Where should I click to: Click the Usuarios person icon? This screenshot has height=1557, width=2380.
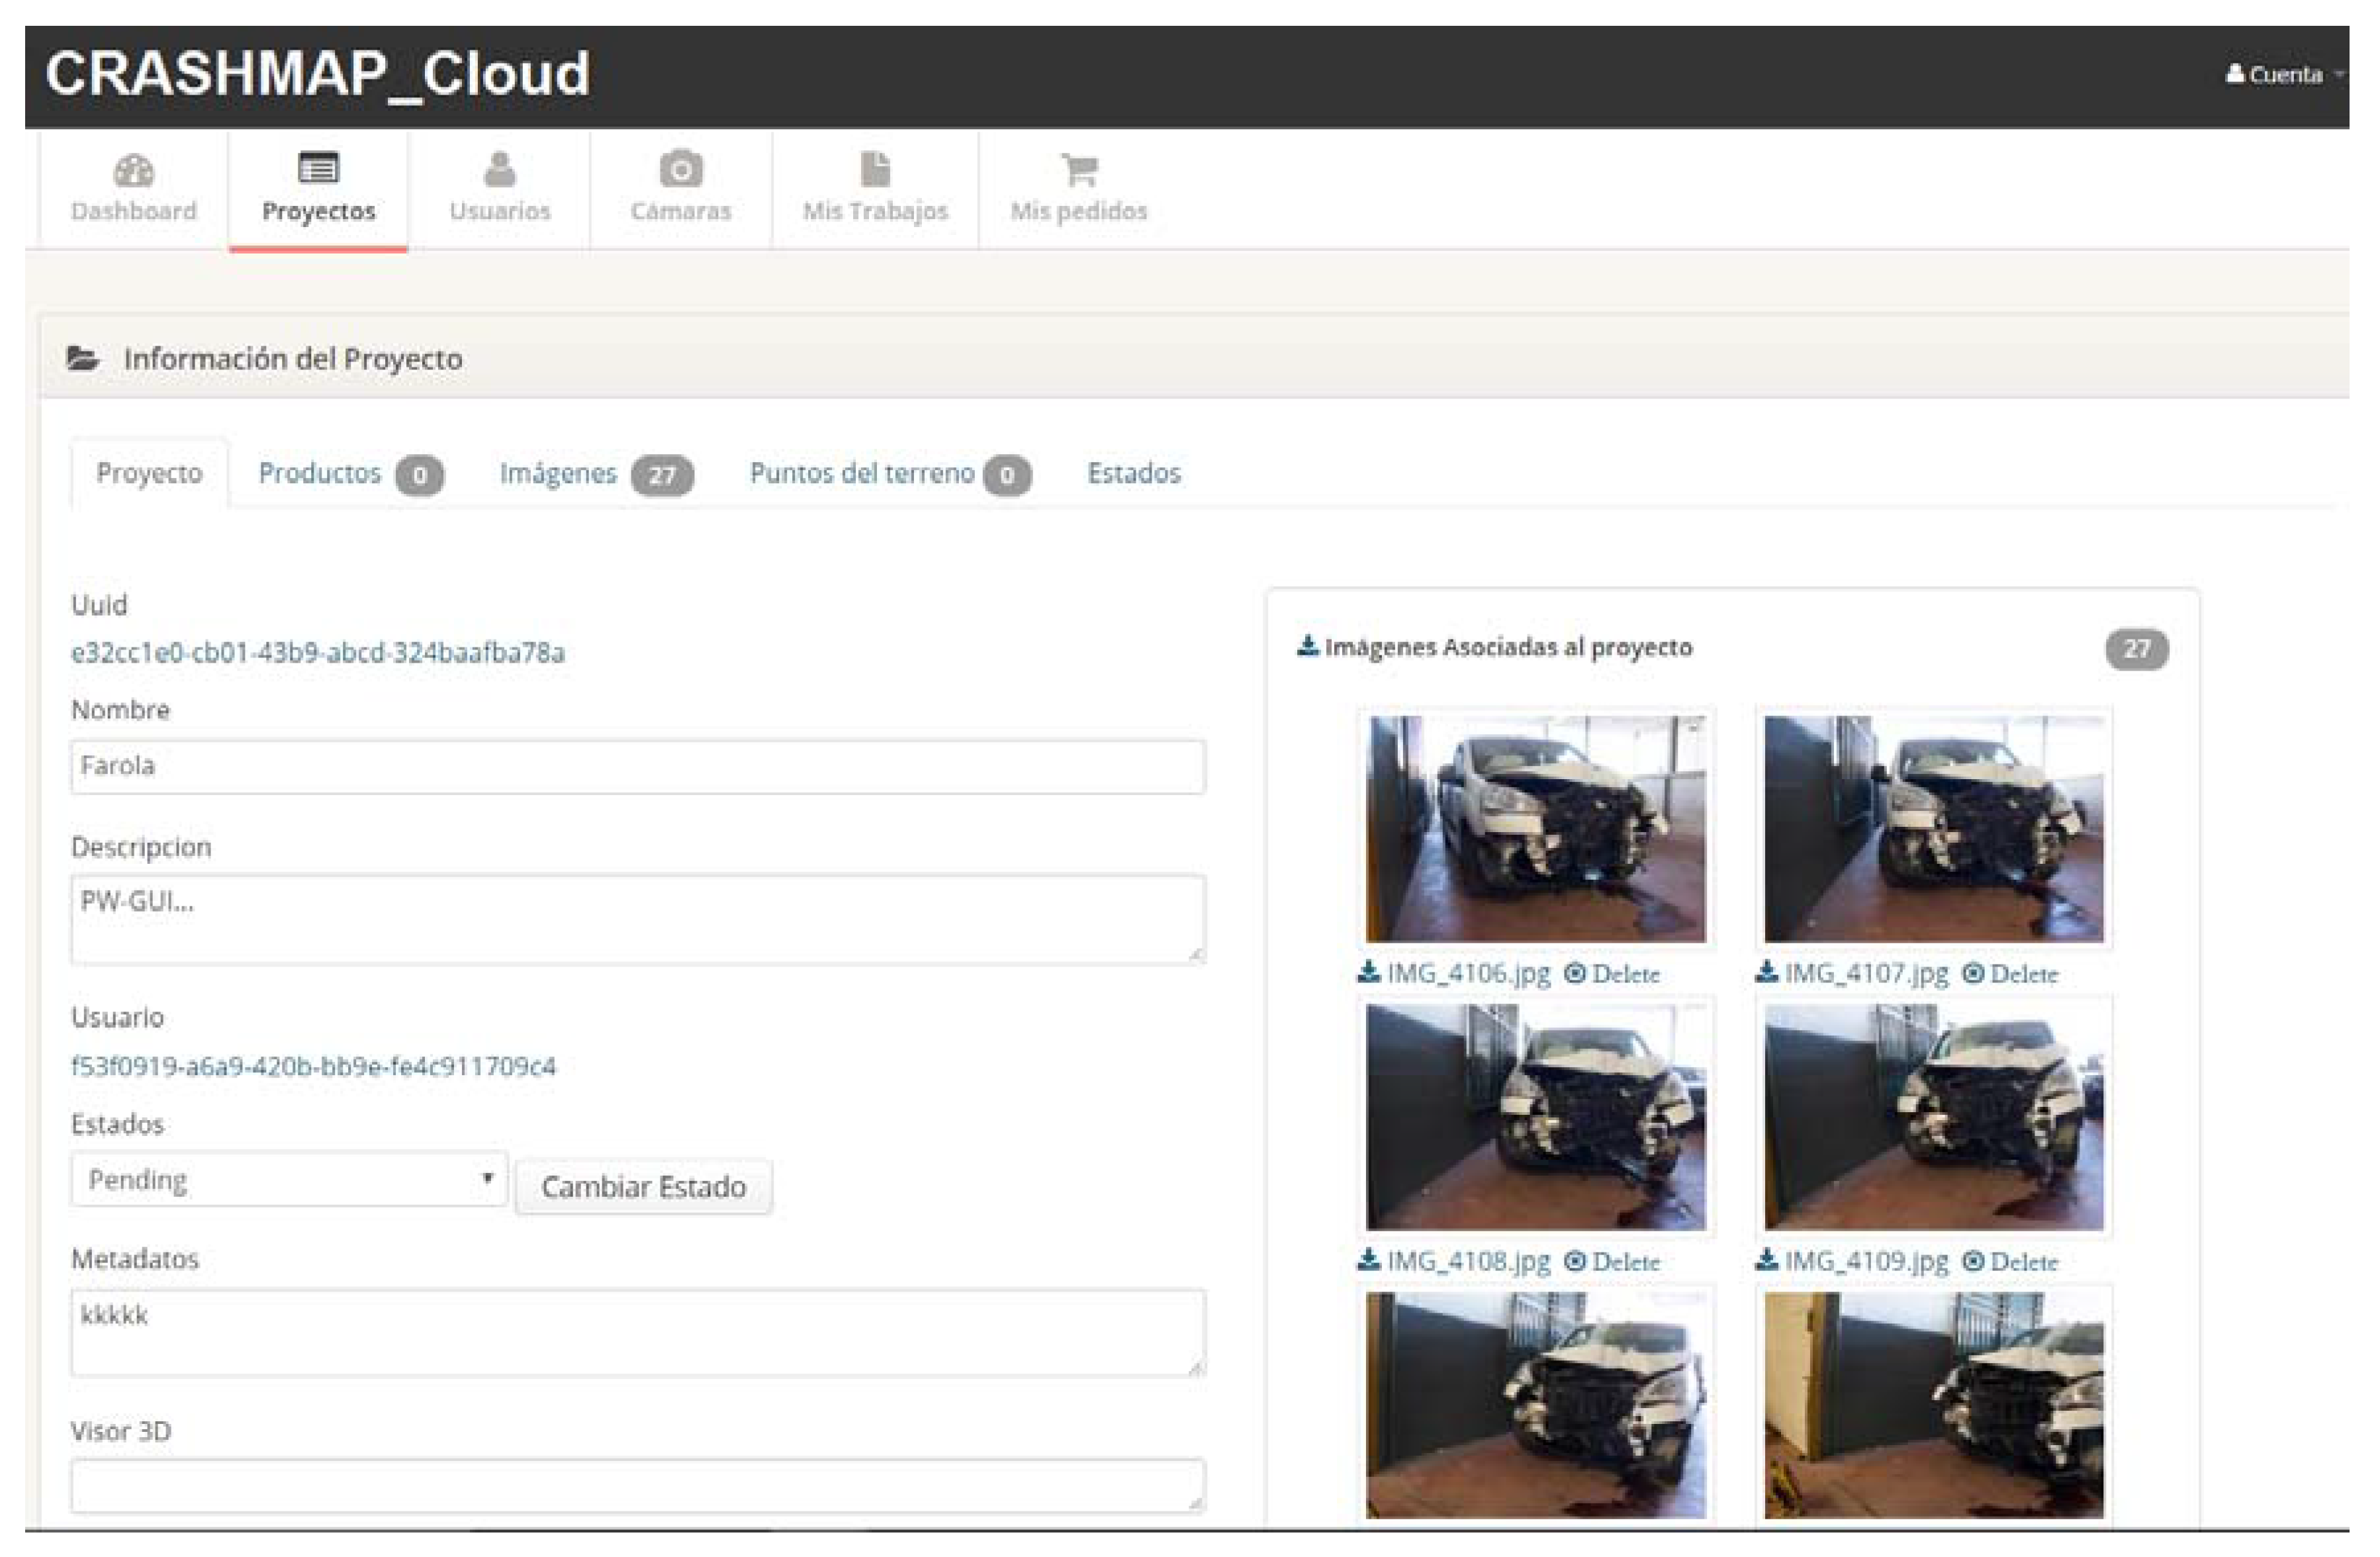(x=499, y=170)
